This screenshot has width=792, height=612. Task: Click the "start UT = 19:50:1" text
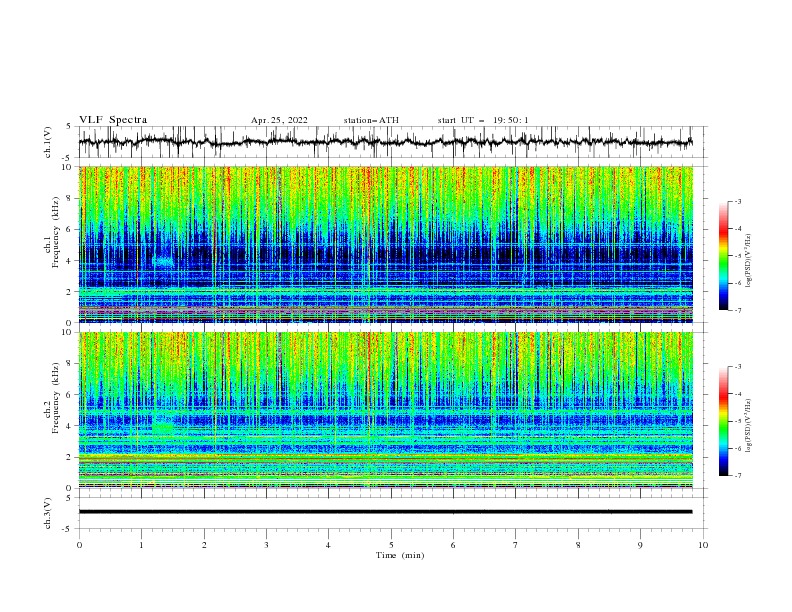pos(483,120)
